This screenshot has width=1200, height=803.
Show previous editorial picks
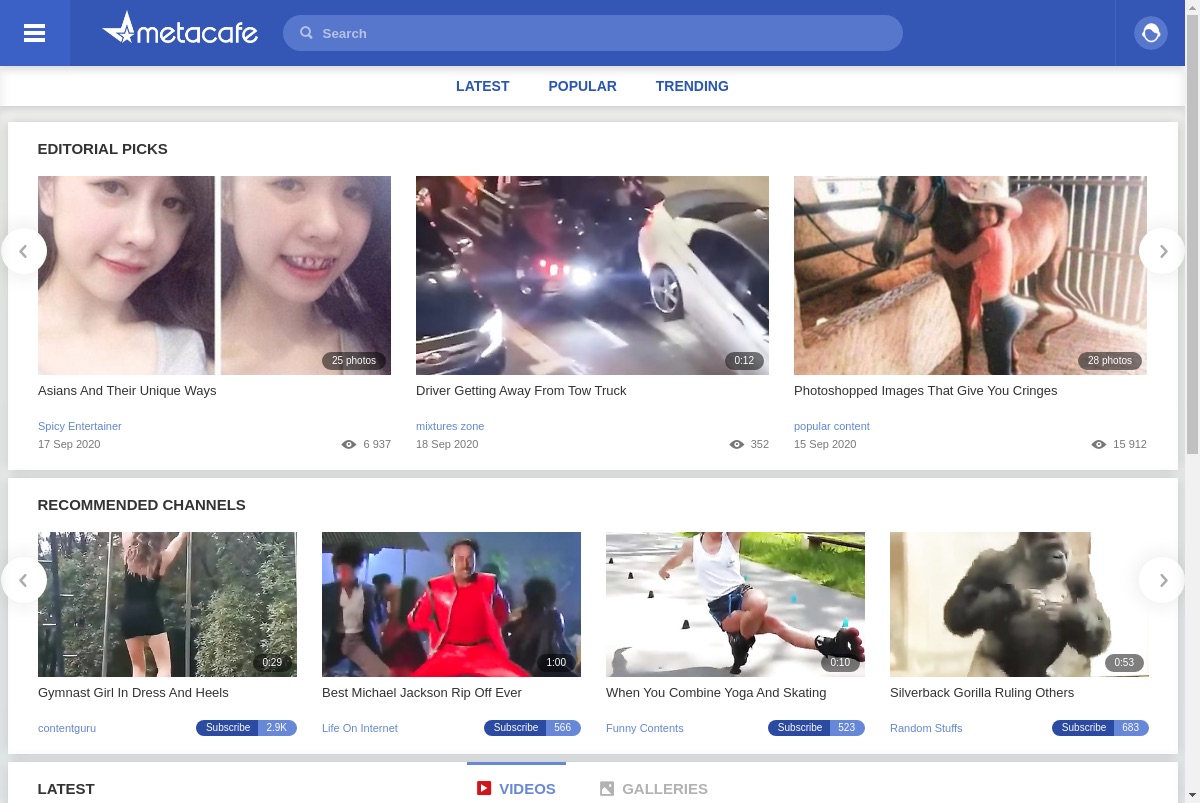pyautogui.click(x=24, y=251)
